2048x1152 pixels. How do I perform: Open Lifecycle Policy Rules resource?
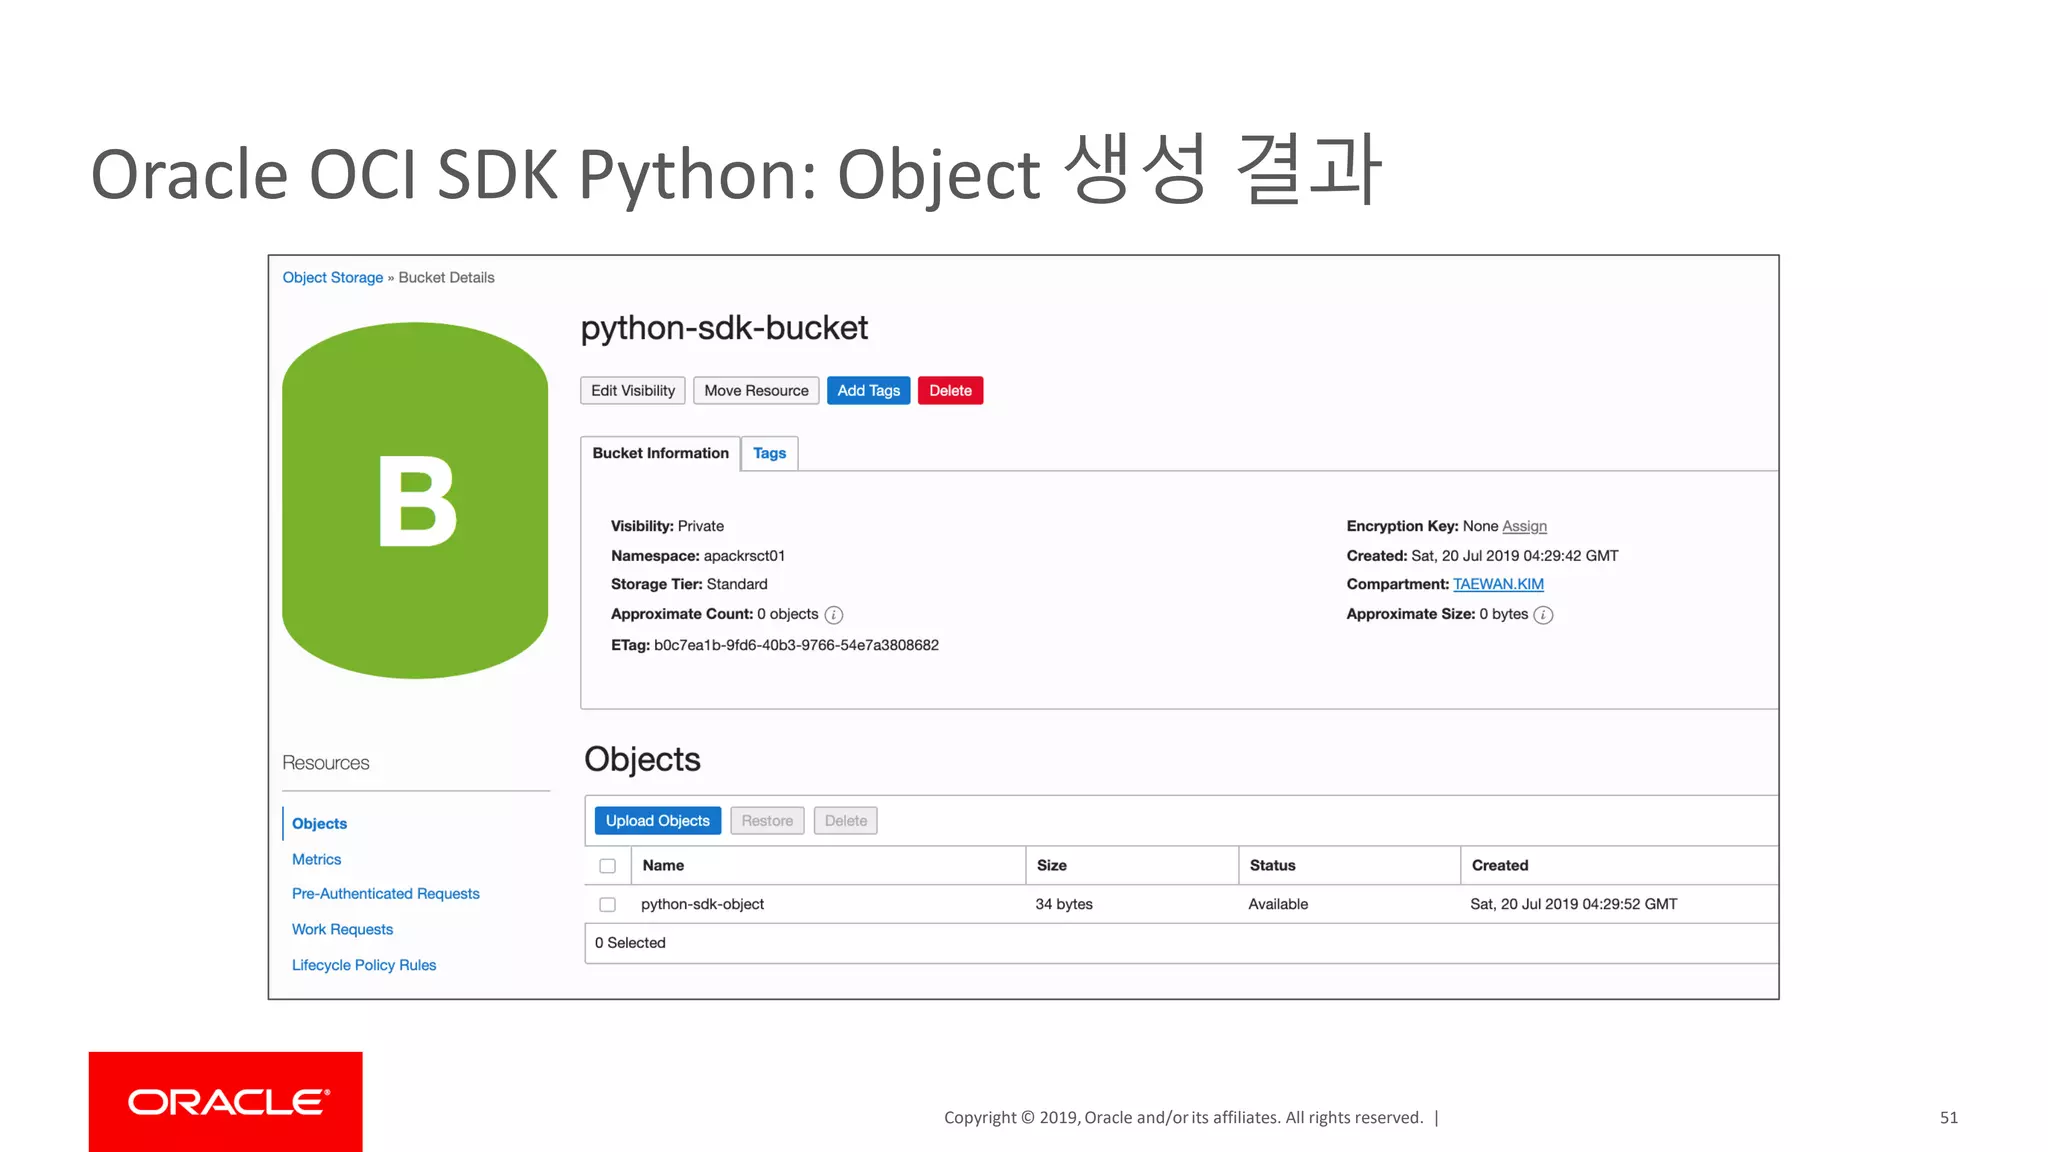(364, 965)
